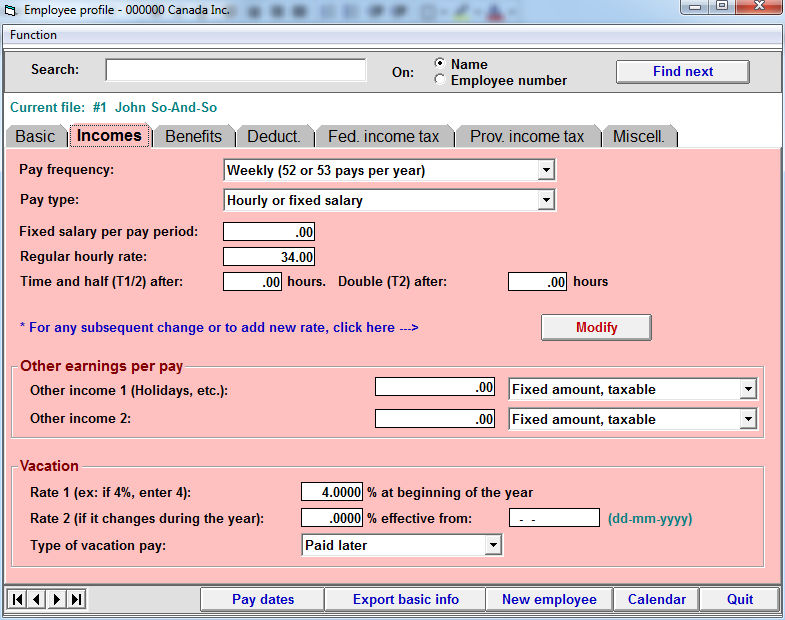Expand Other income 1 type dropdown
785x620 pixels.
(x=747, y=389)
